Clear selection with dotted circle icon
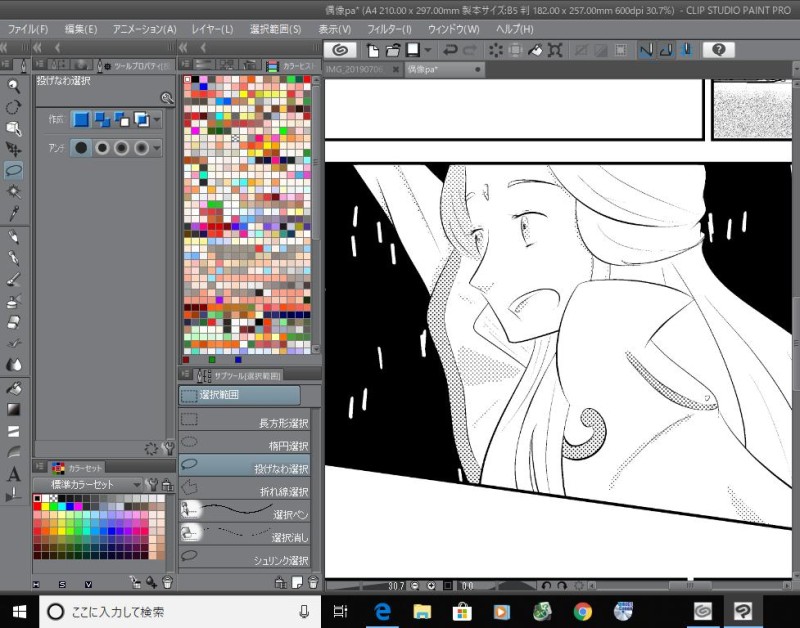Screen dimensions: 800x628 pyautogui.click(x=495, y=50)
